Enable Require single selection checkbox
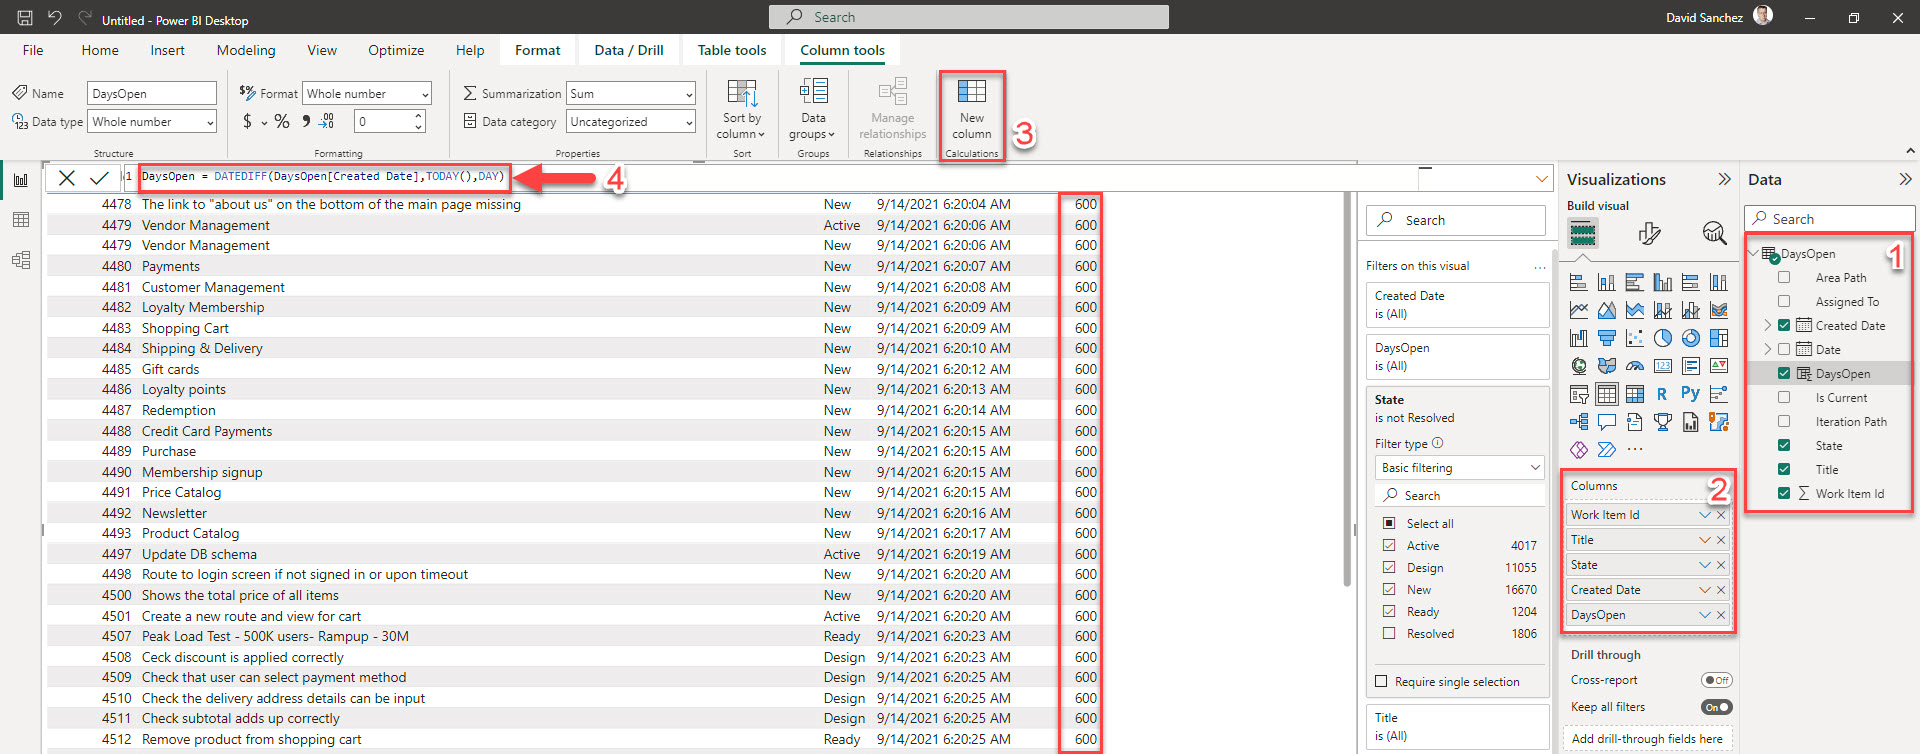Viewport: 1920px width, 754px height. point(1381,682)
